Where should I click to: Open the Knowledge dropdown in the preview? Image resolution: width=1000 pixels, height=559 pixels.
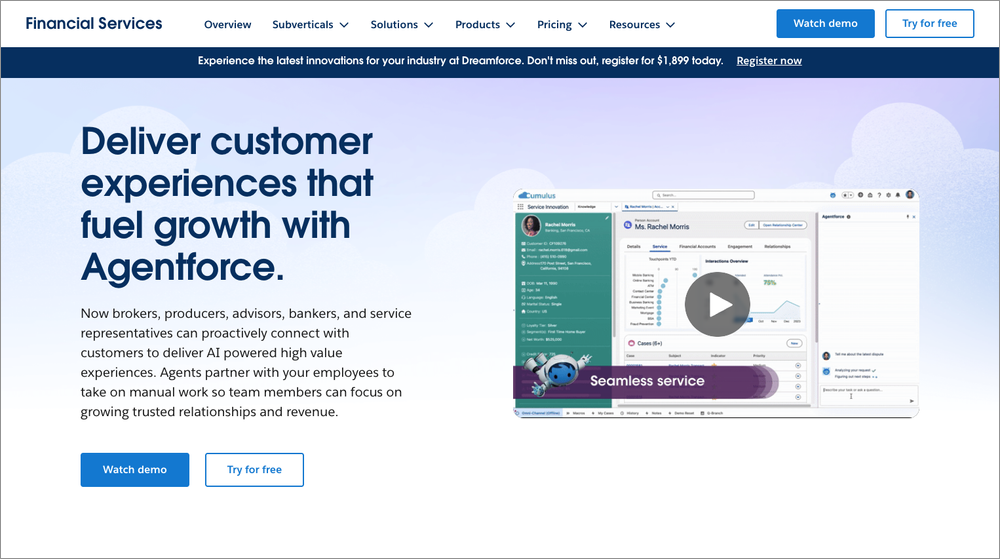coord(616,207)
